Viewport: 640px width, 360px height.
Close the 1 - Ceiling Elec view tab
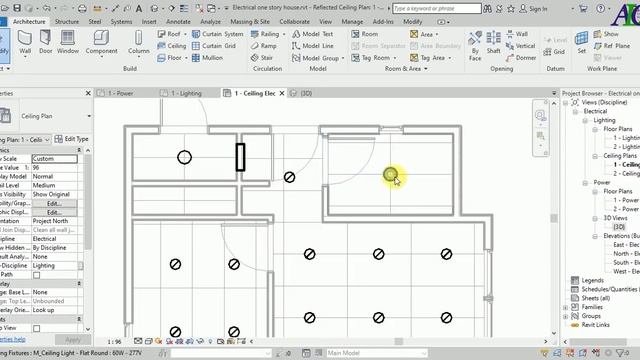pyautogui.click(x=282, y=93)
